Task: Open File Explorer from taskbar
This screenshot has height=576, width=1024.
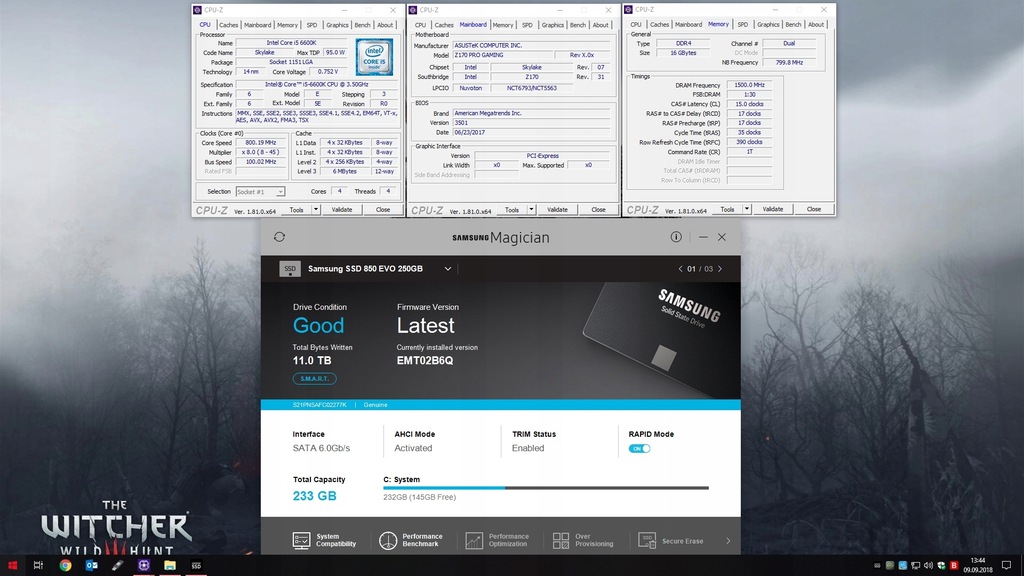Action: click(170, 565)
